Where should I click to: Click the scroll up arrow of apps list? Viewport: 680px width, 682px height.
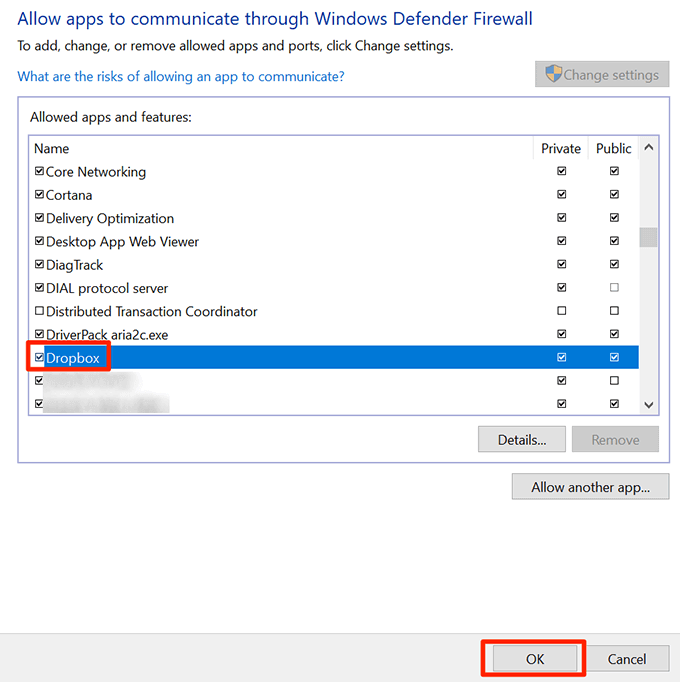coord(648,147)
